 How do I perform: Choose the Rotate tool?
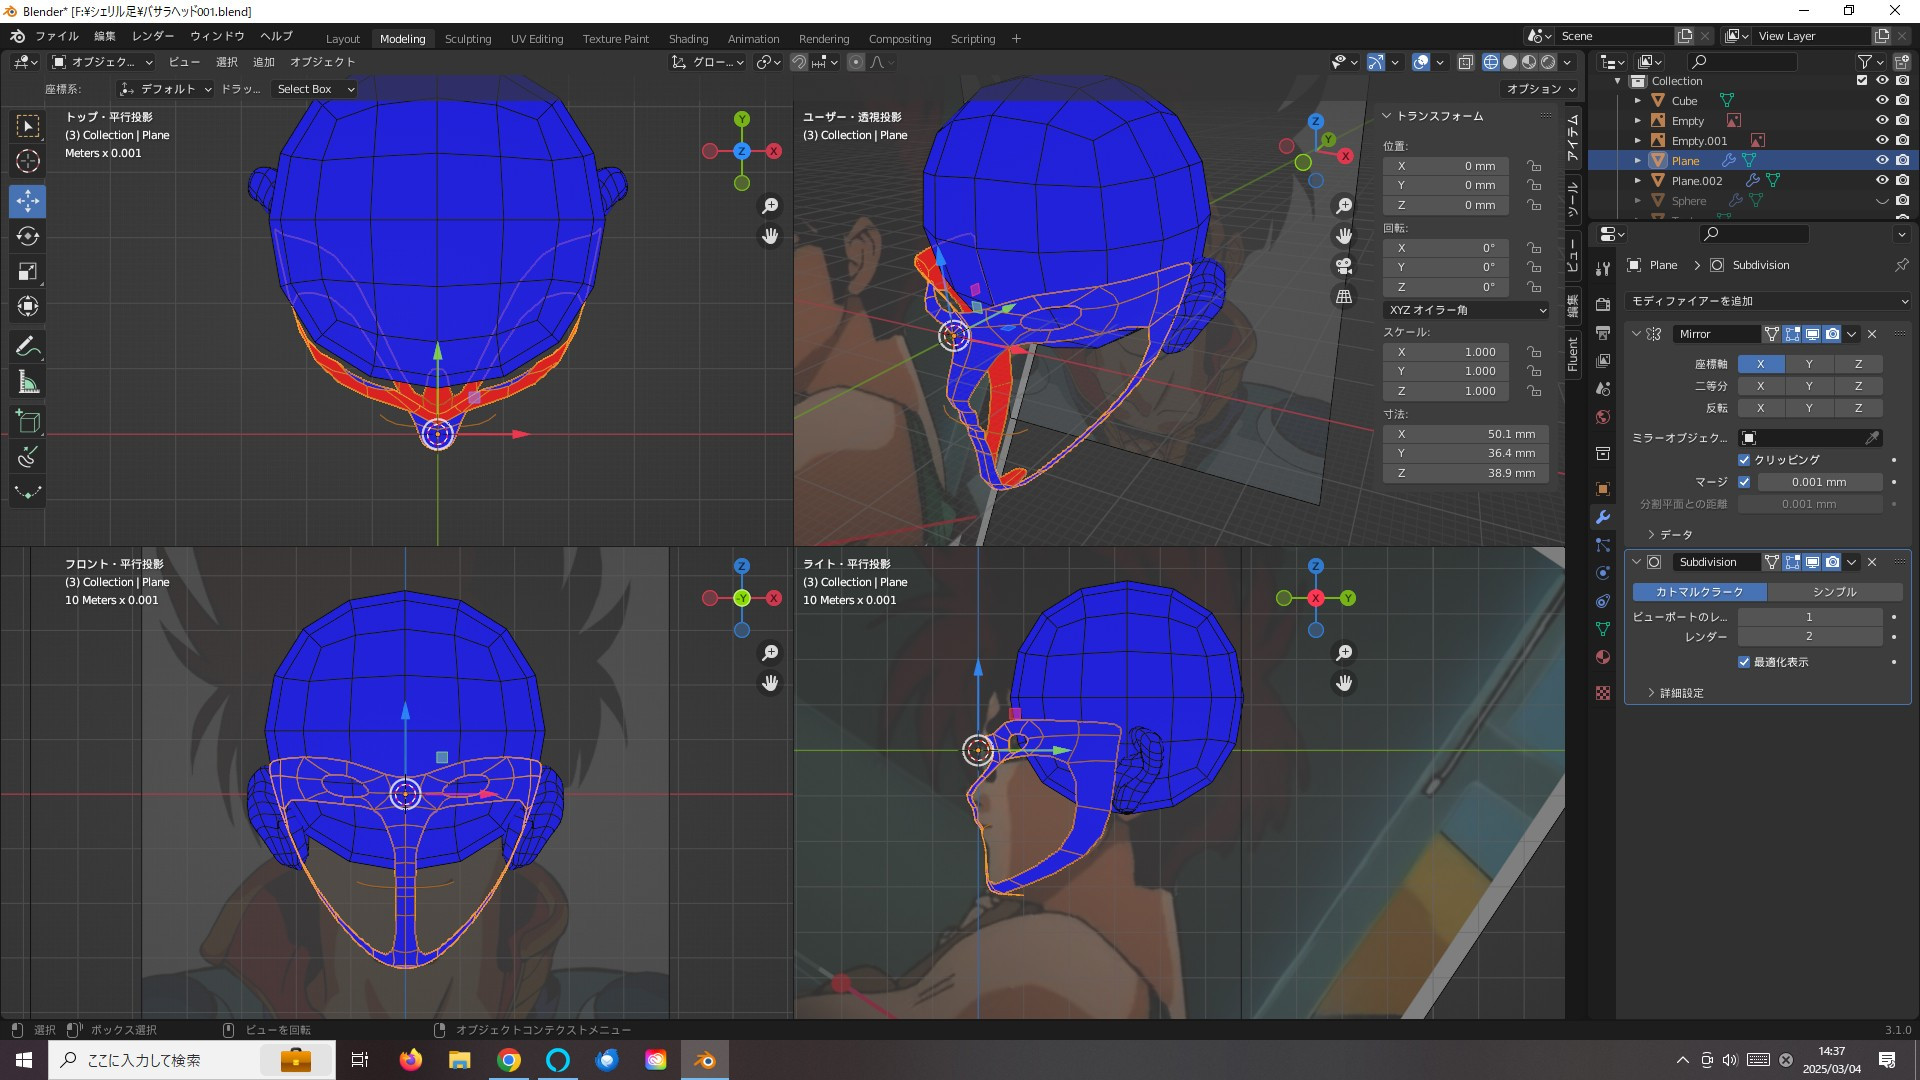tap(28, 236)
